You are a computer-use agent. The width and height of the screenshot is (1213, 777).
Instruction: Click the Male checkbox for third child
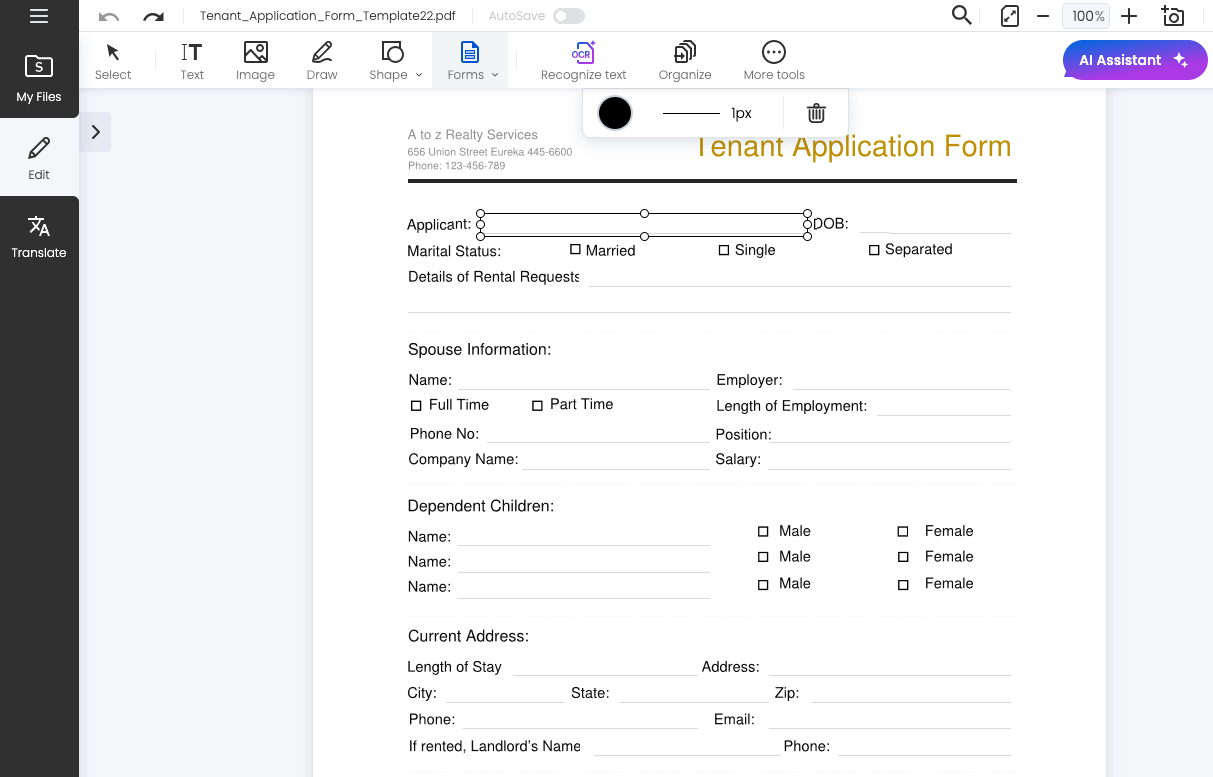[x=763, y=584]
